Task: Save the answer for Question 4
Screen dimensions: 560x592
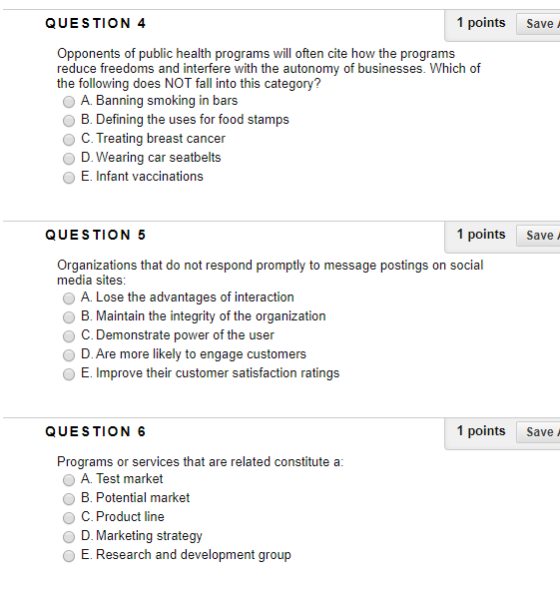Action: point(538,24)
